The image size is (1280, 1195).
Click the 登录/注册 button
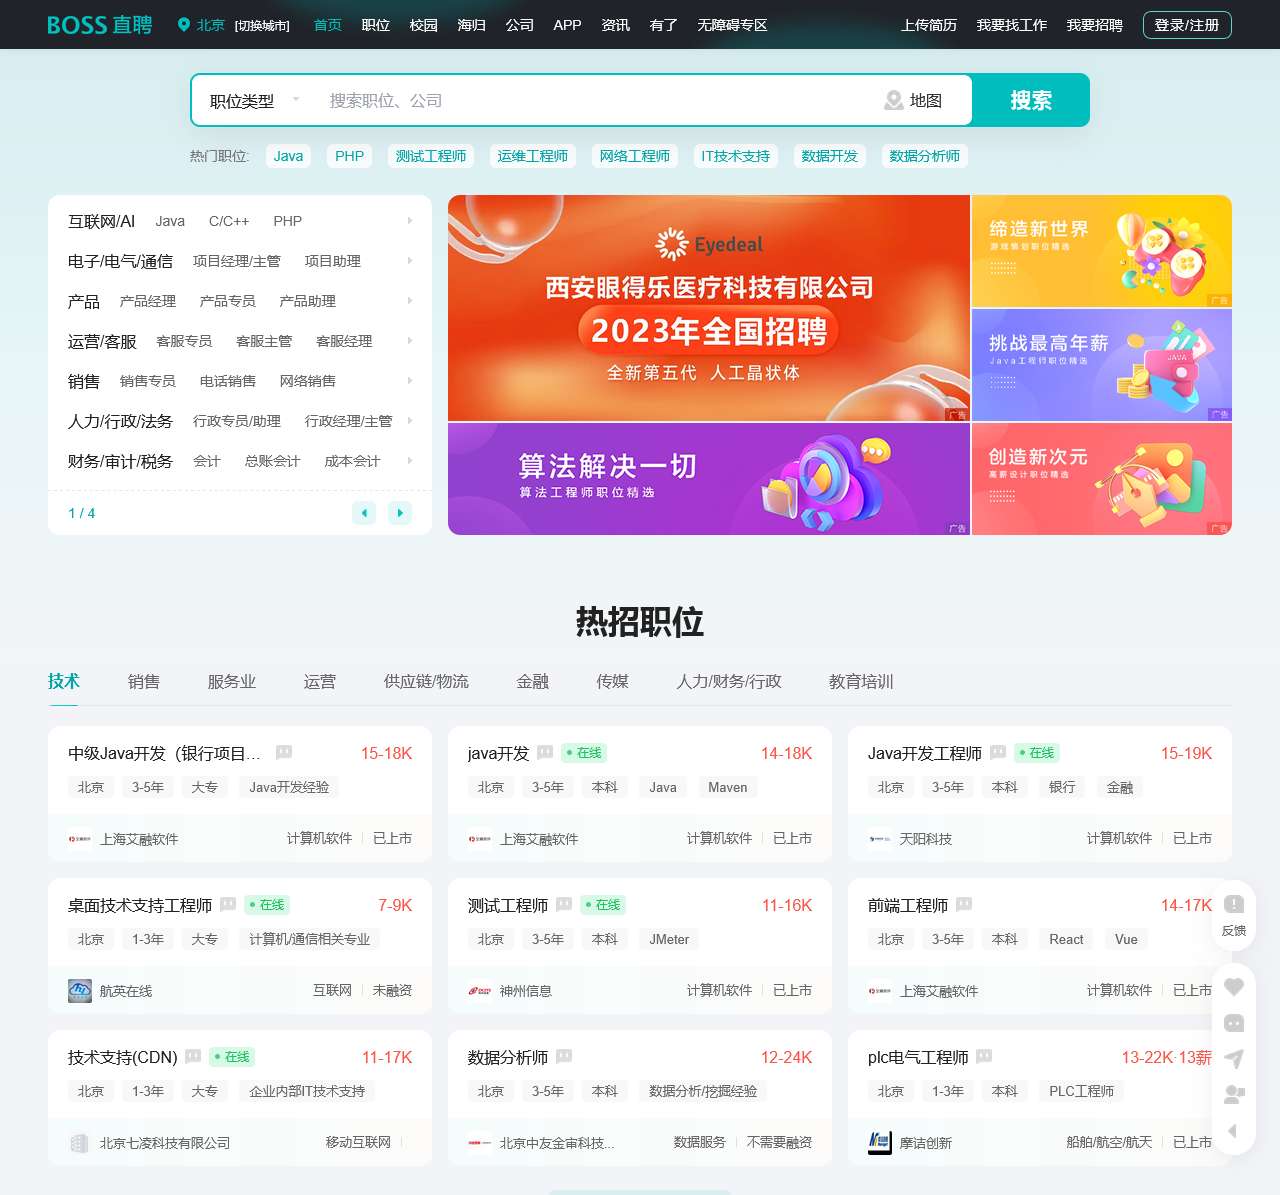(x=1187, y=25)
